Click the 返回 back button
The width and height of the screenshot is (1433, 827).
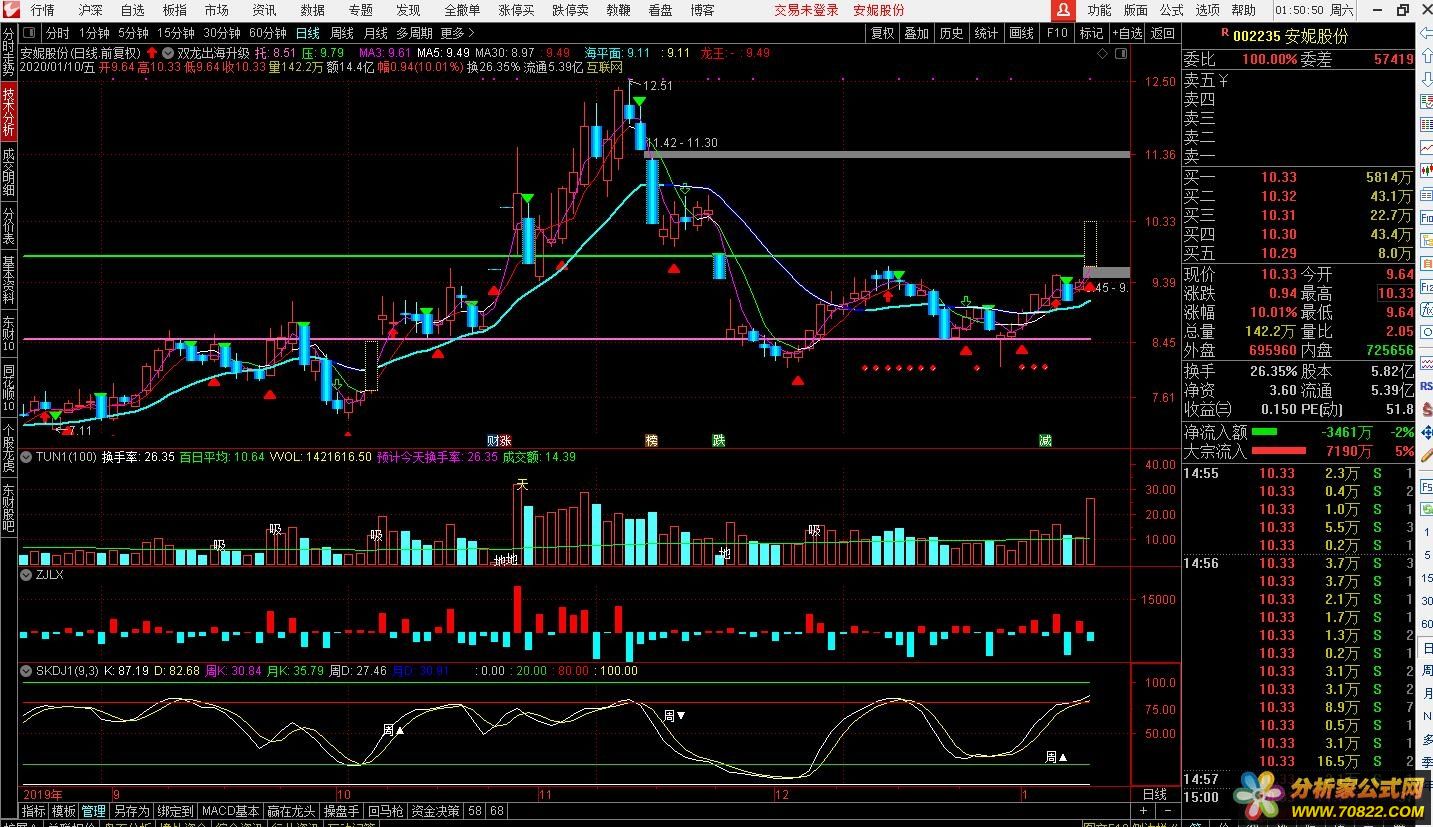coord(1162,33)
